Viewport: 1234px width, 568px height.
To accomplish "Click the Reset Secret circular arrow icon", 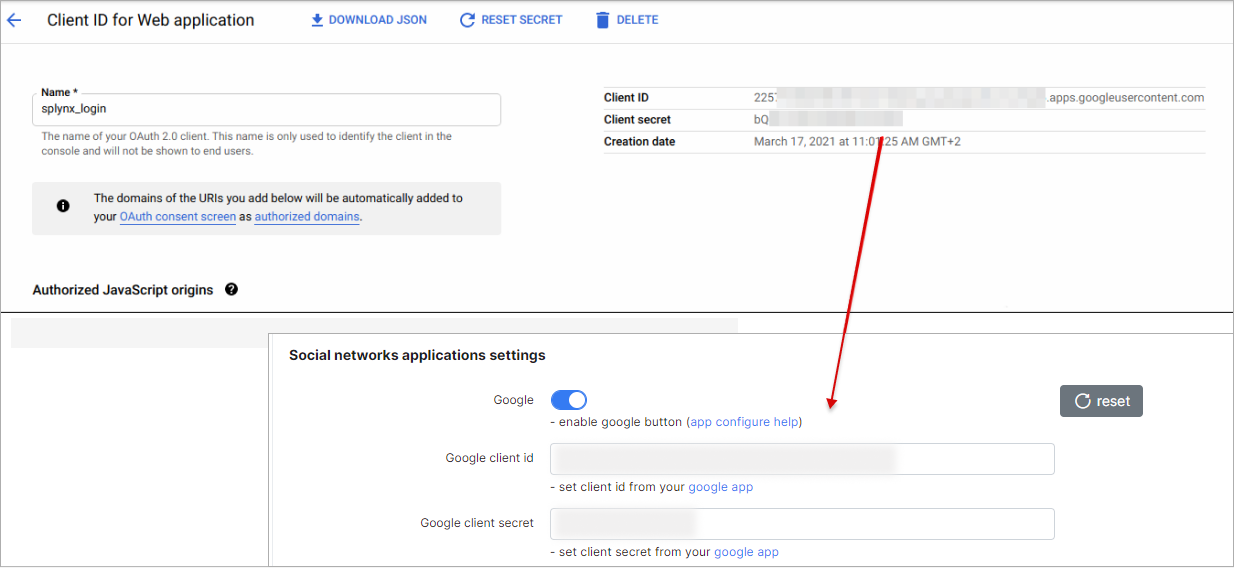I will [x=467, y=20].
